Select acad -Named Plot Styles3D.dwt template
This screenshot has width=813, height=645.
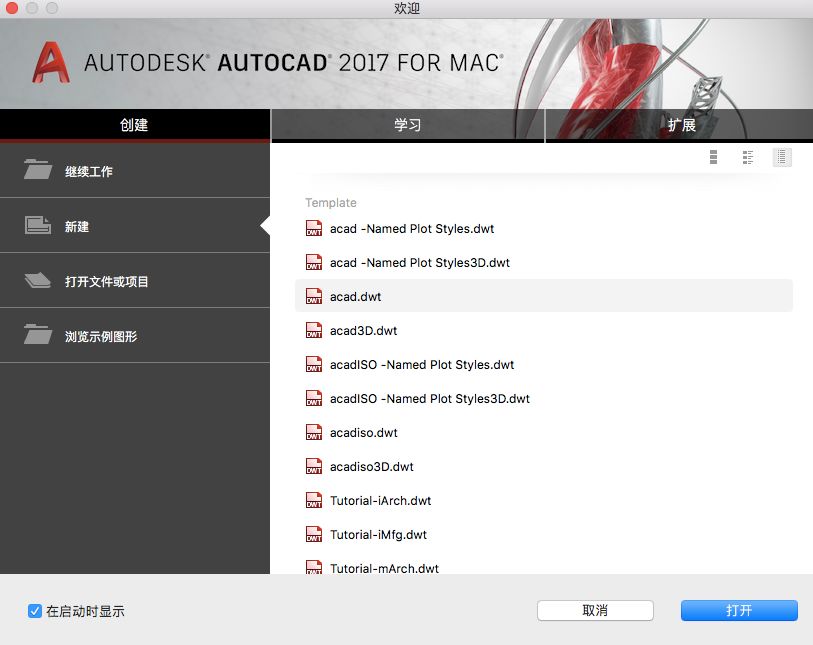(x=419, y=263)
